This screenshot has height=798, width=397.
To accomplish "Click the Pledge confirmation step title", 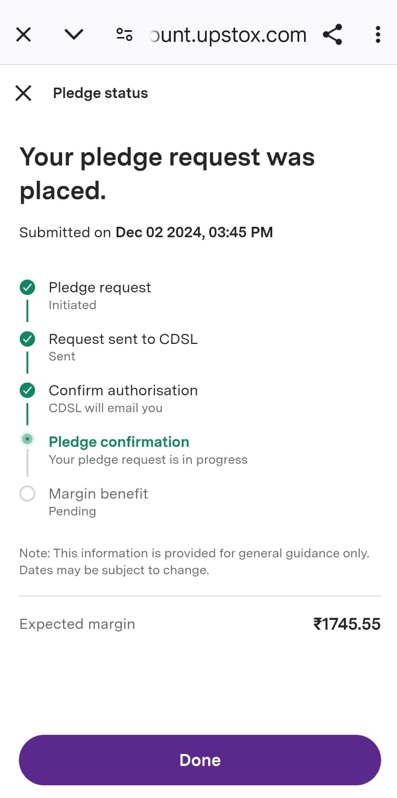I will click(x=119, y=442).
